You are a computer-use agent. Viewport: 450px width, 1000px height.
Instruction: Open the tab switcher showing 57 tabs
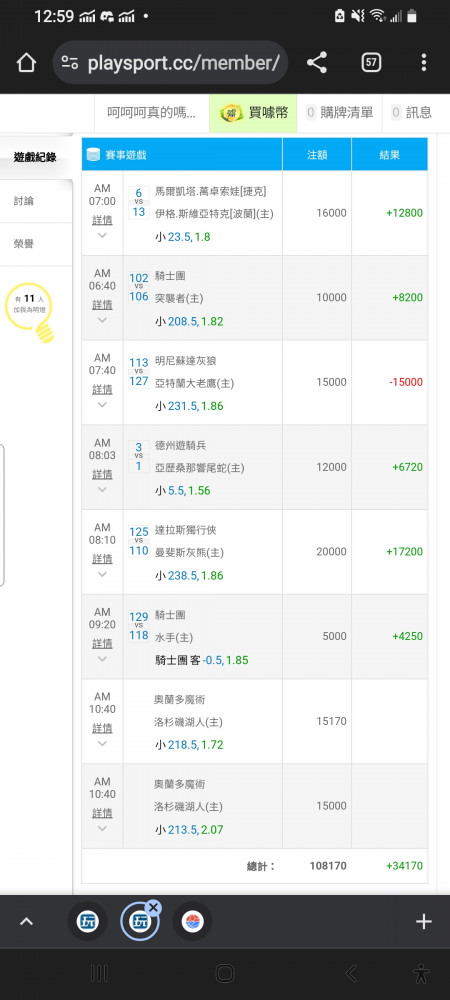(371, 62)
